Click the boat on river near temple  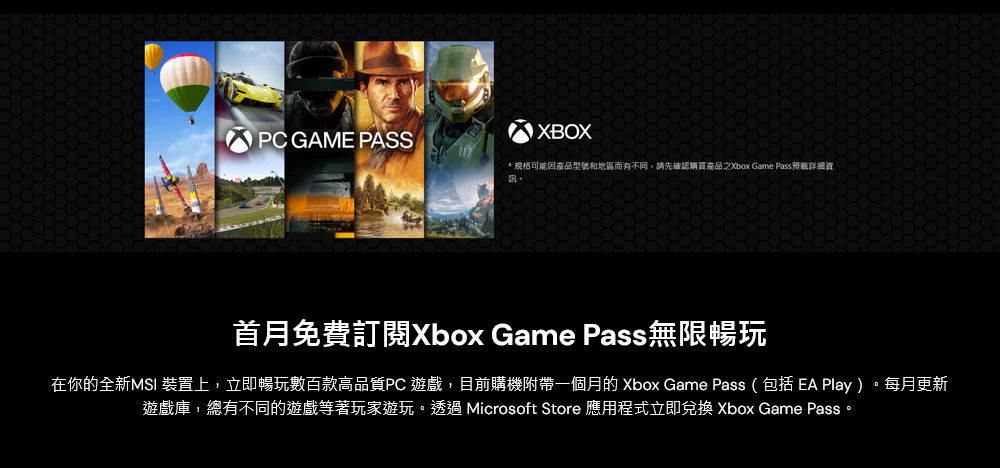pyautogui.click(x=410, y=219)
